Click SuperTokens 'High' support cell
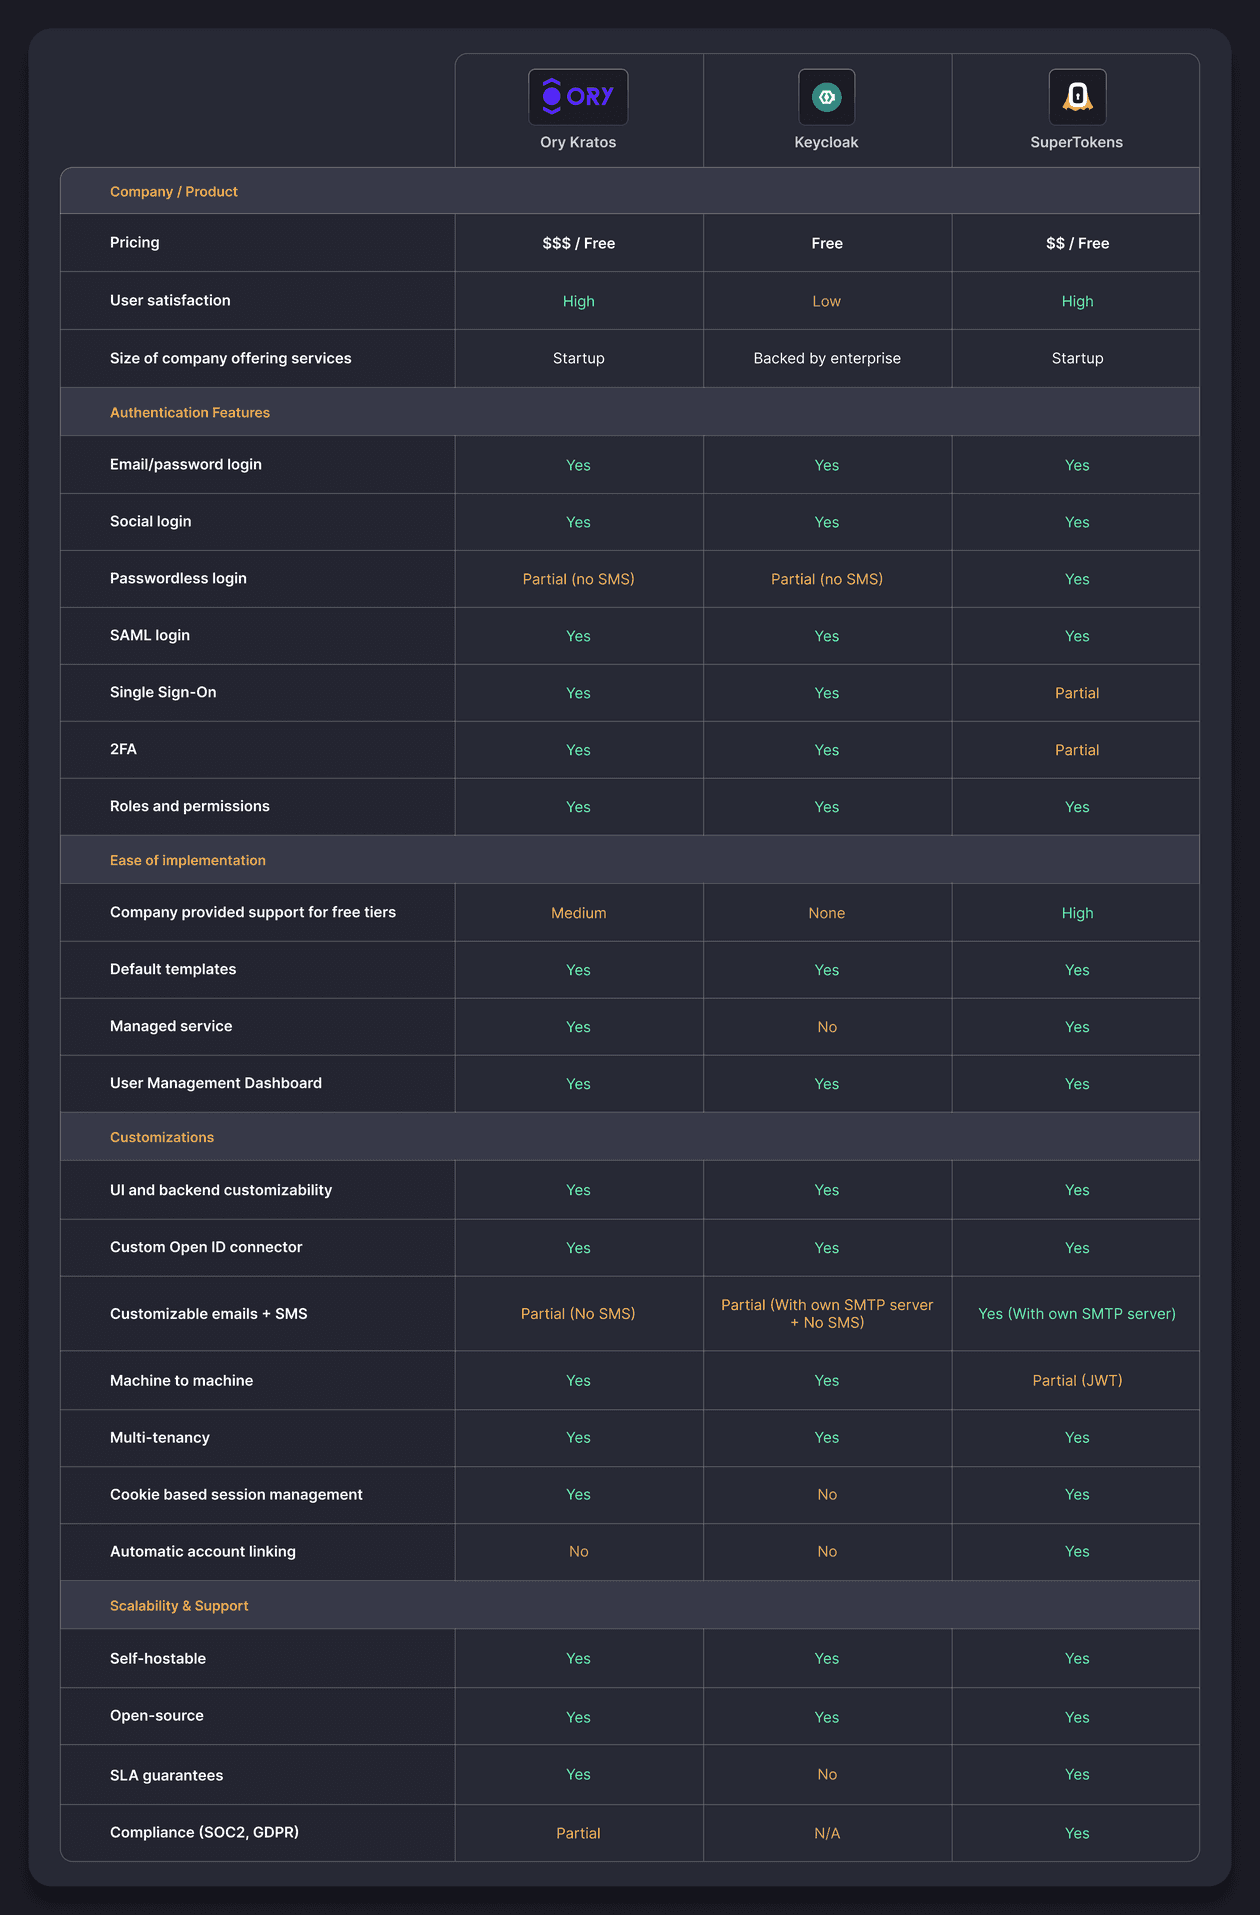 pos(1077,913)
